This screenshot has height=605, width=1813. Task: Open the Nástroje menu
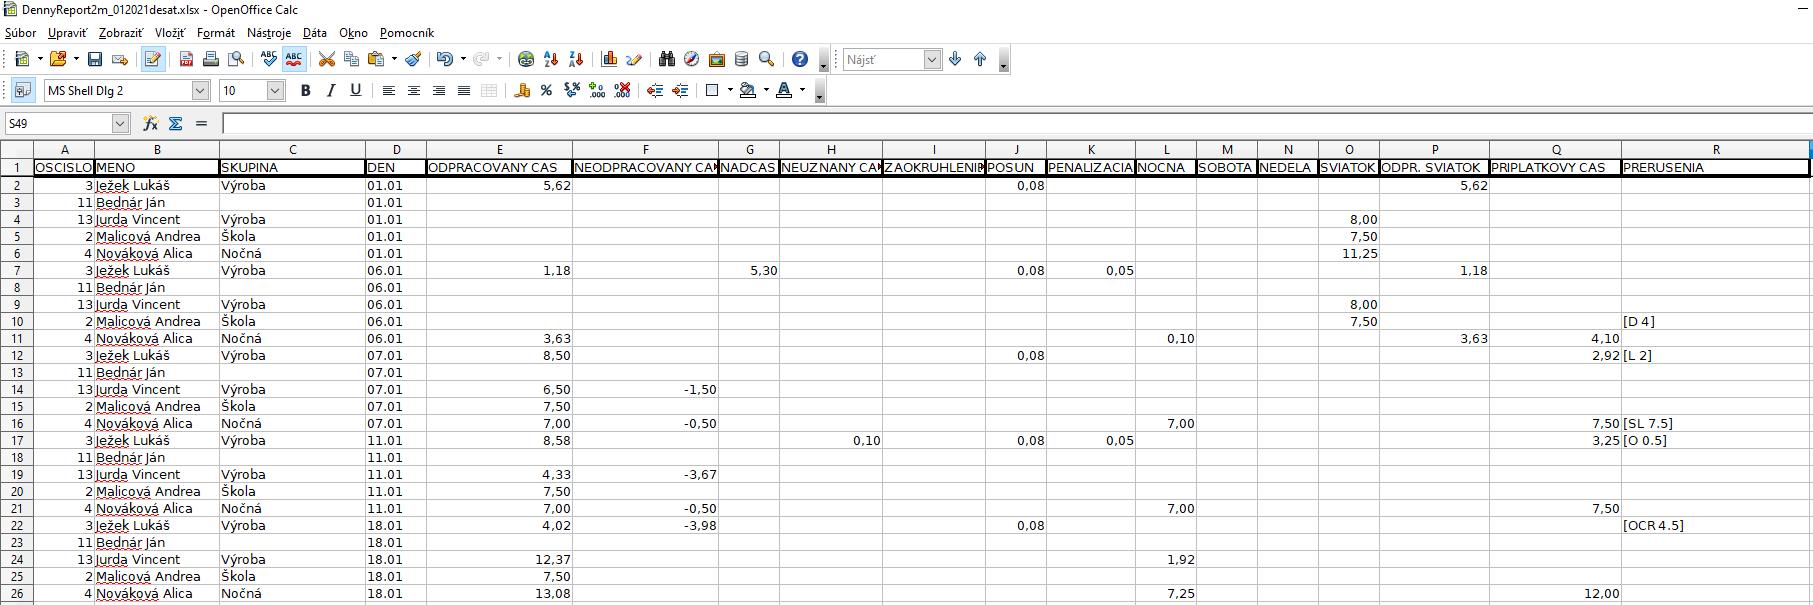tap(269, 33)
